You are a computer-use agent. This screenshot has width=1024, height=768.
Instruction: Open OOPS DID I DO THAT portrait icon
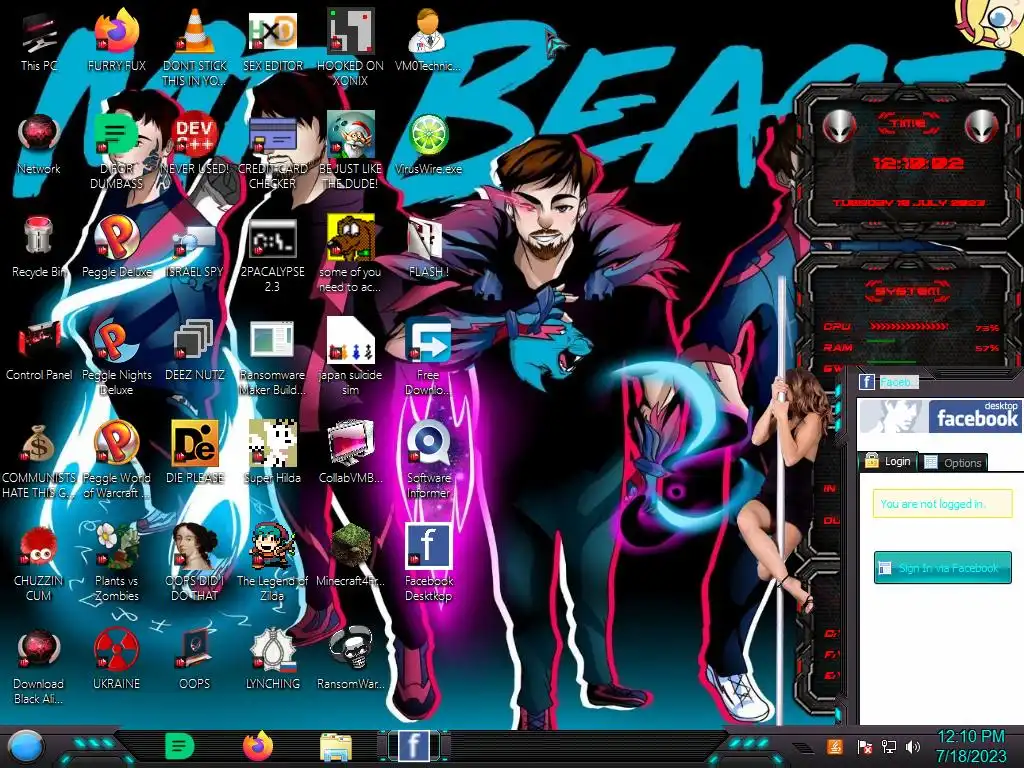point(194,564)
